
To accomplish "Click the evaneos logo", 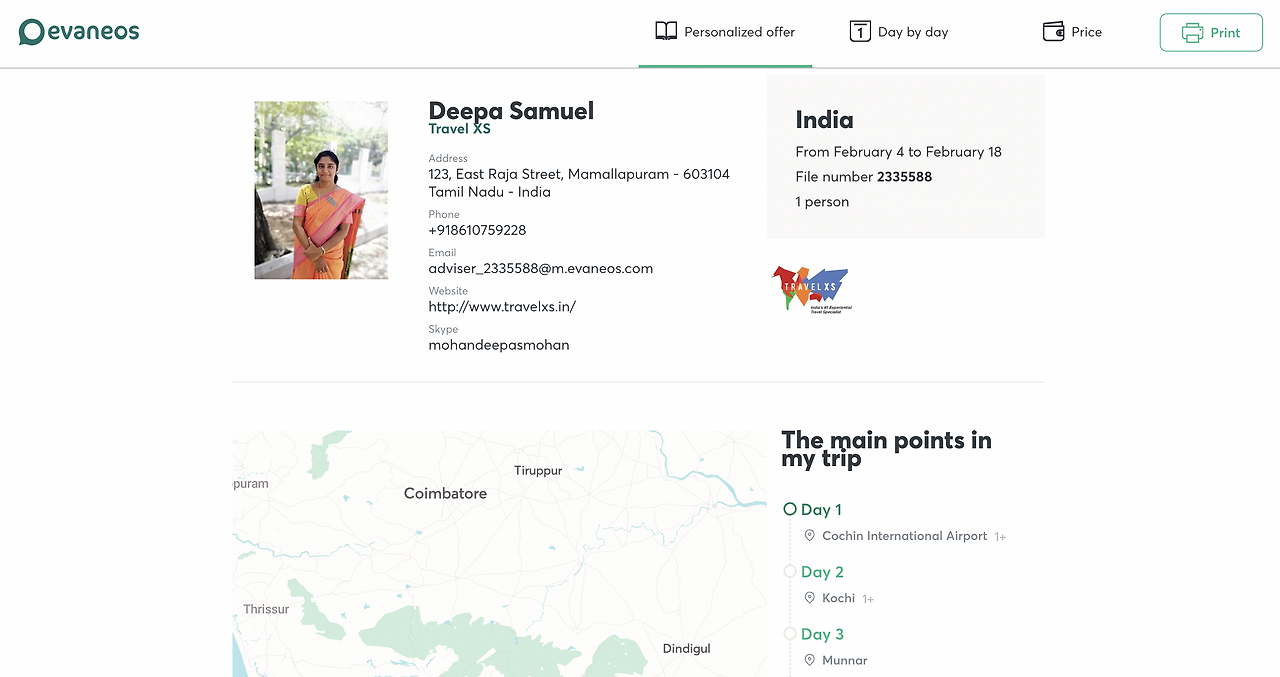I will (79, 32).
